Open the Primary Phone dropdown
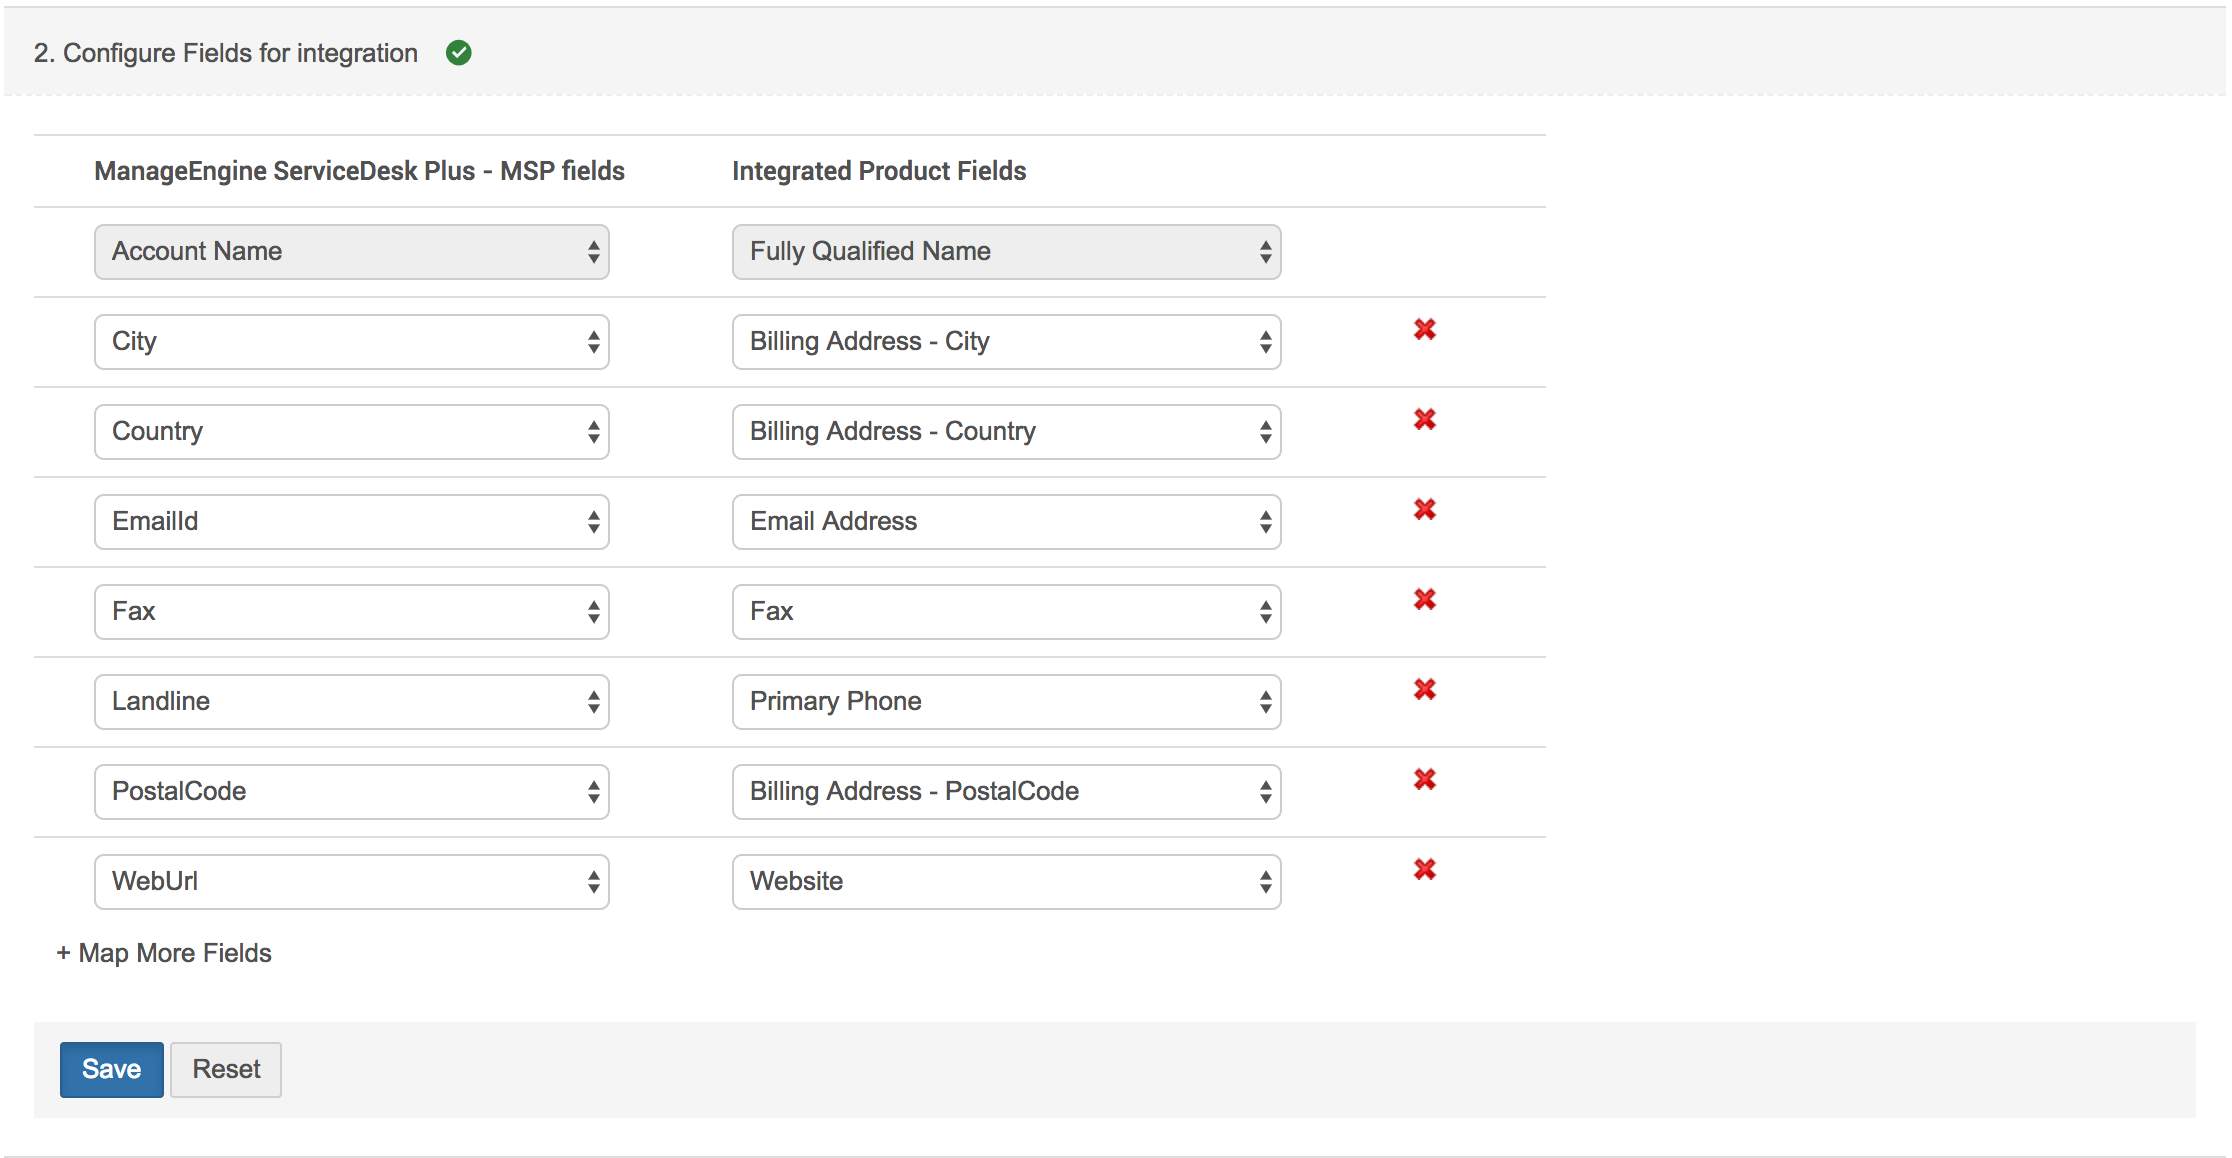This screenshot has width=2232, height=1158. [x=1006, y=702]
